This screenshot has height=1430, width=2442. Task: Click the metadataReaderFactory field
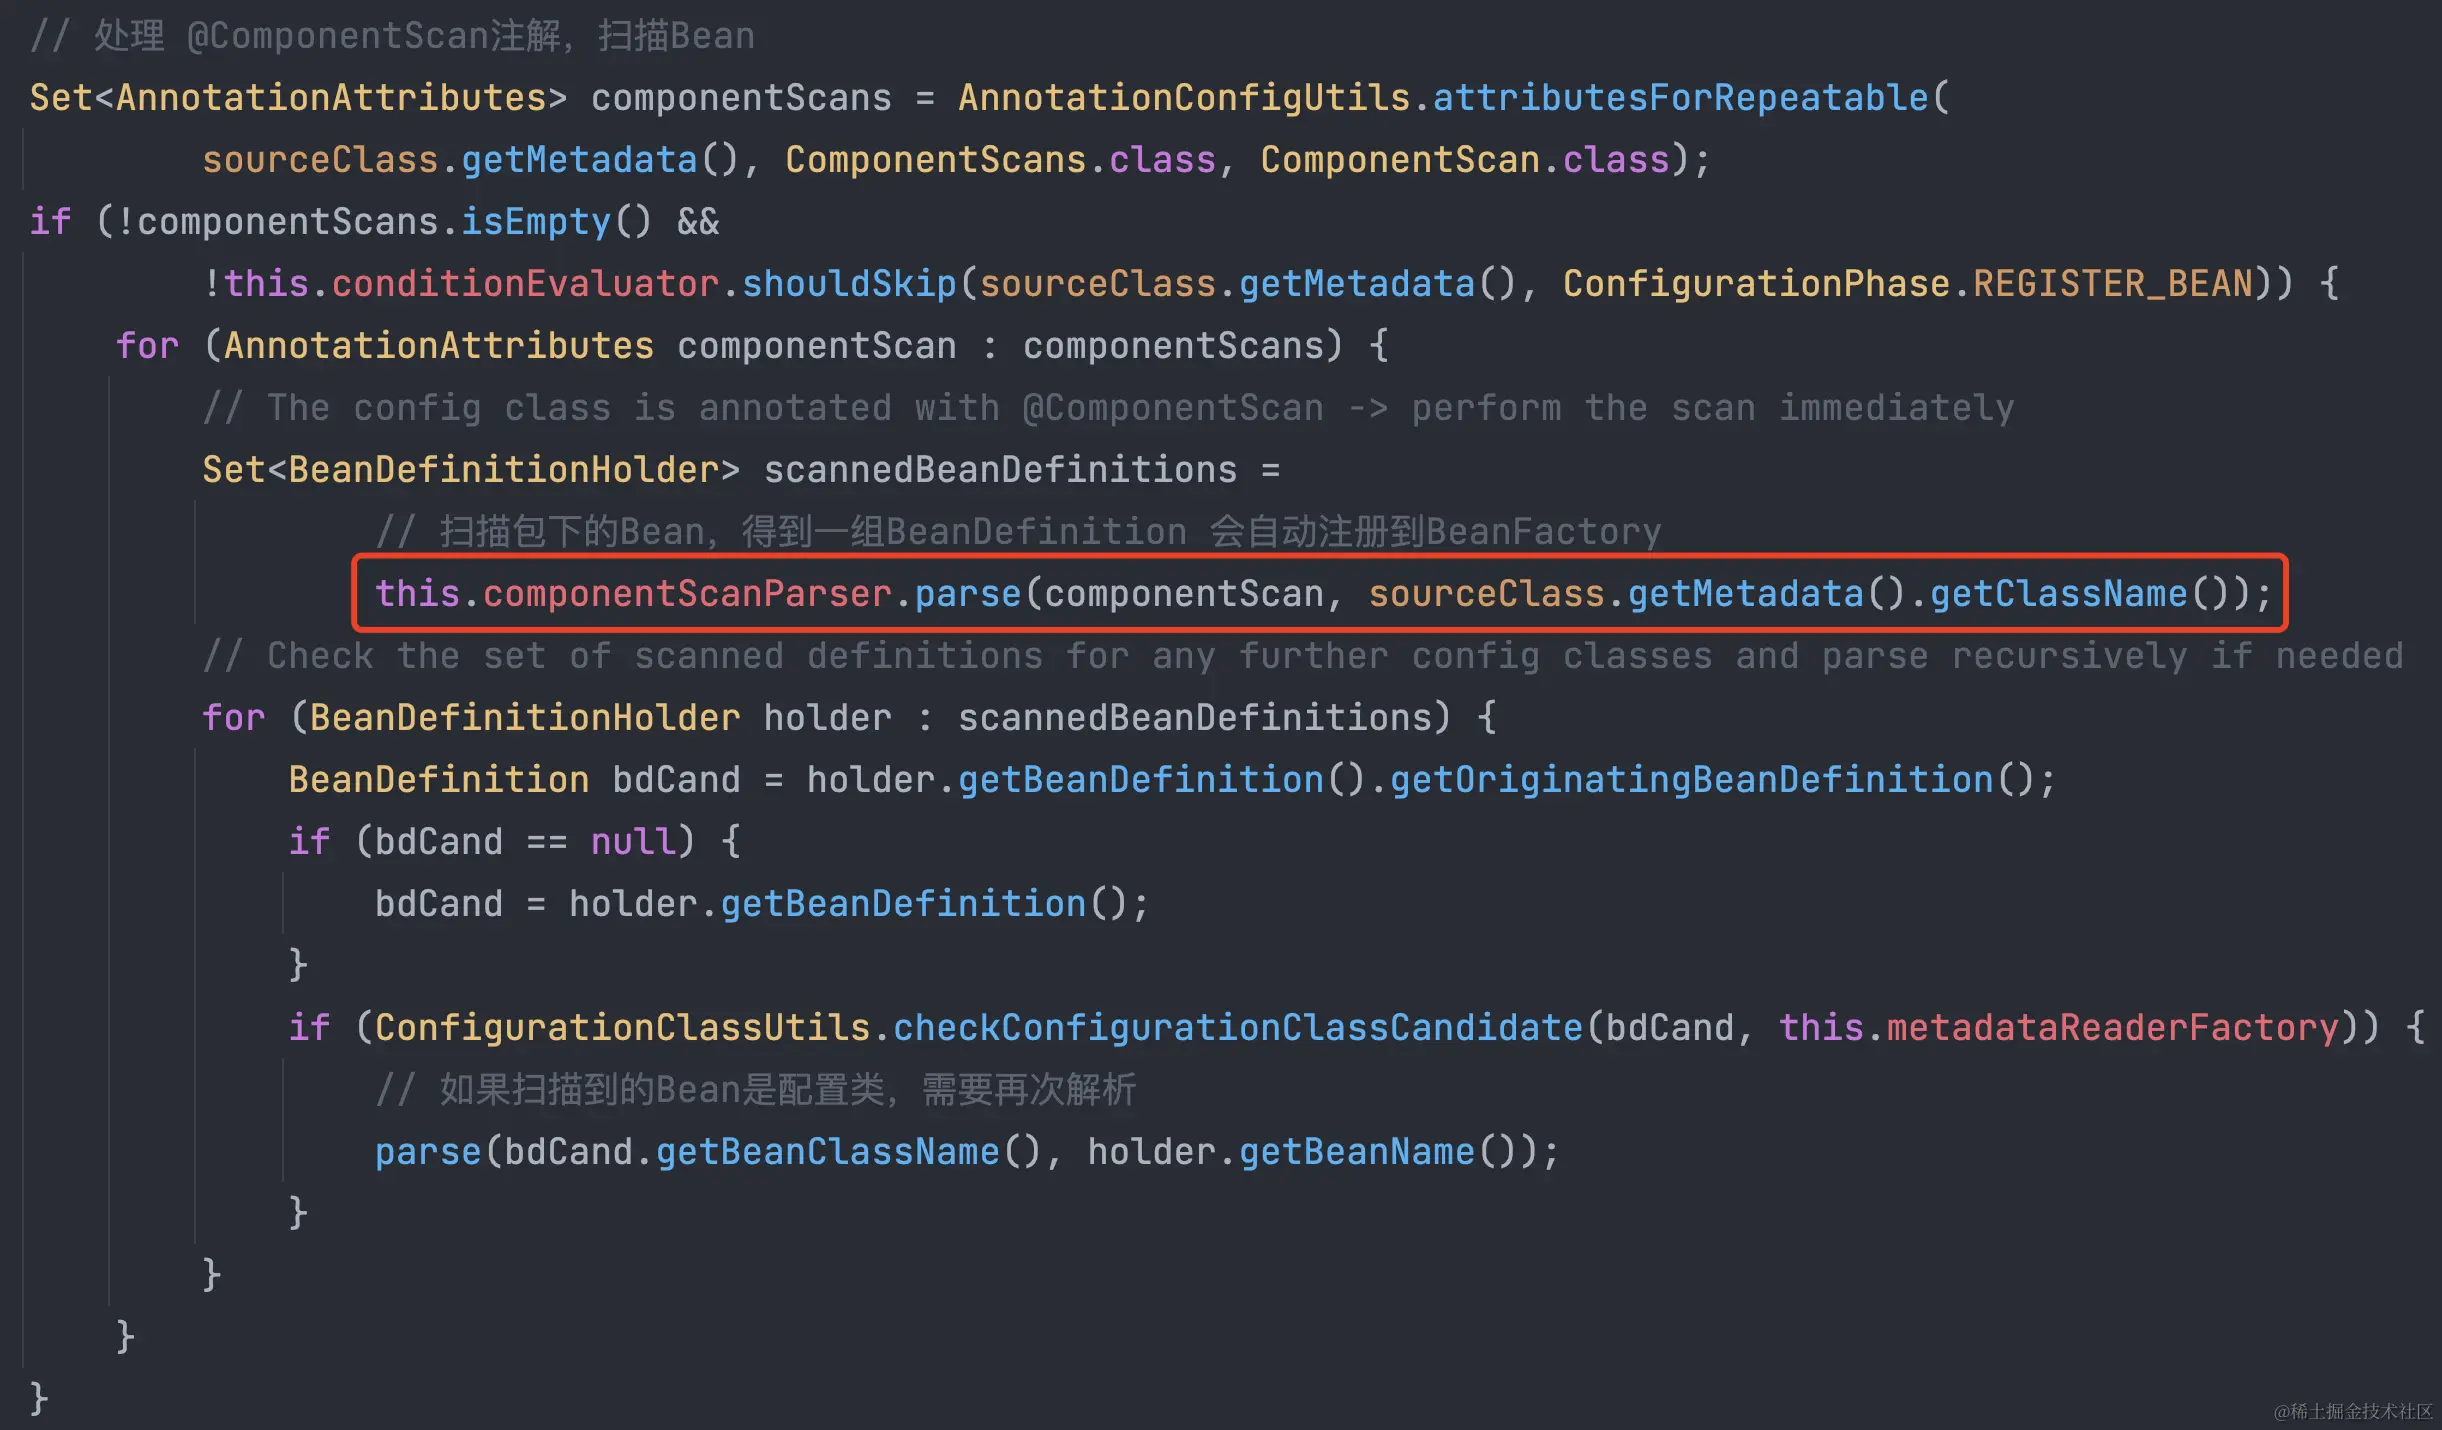(2112, 1028)
